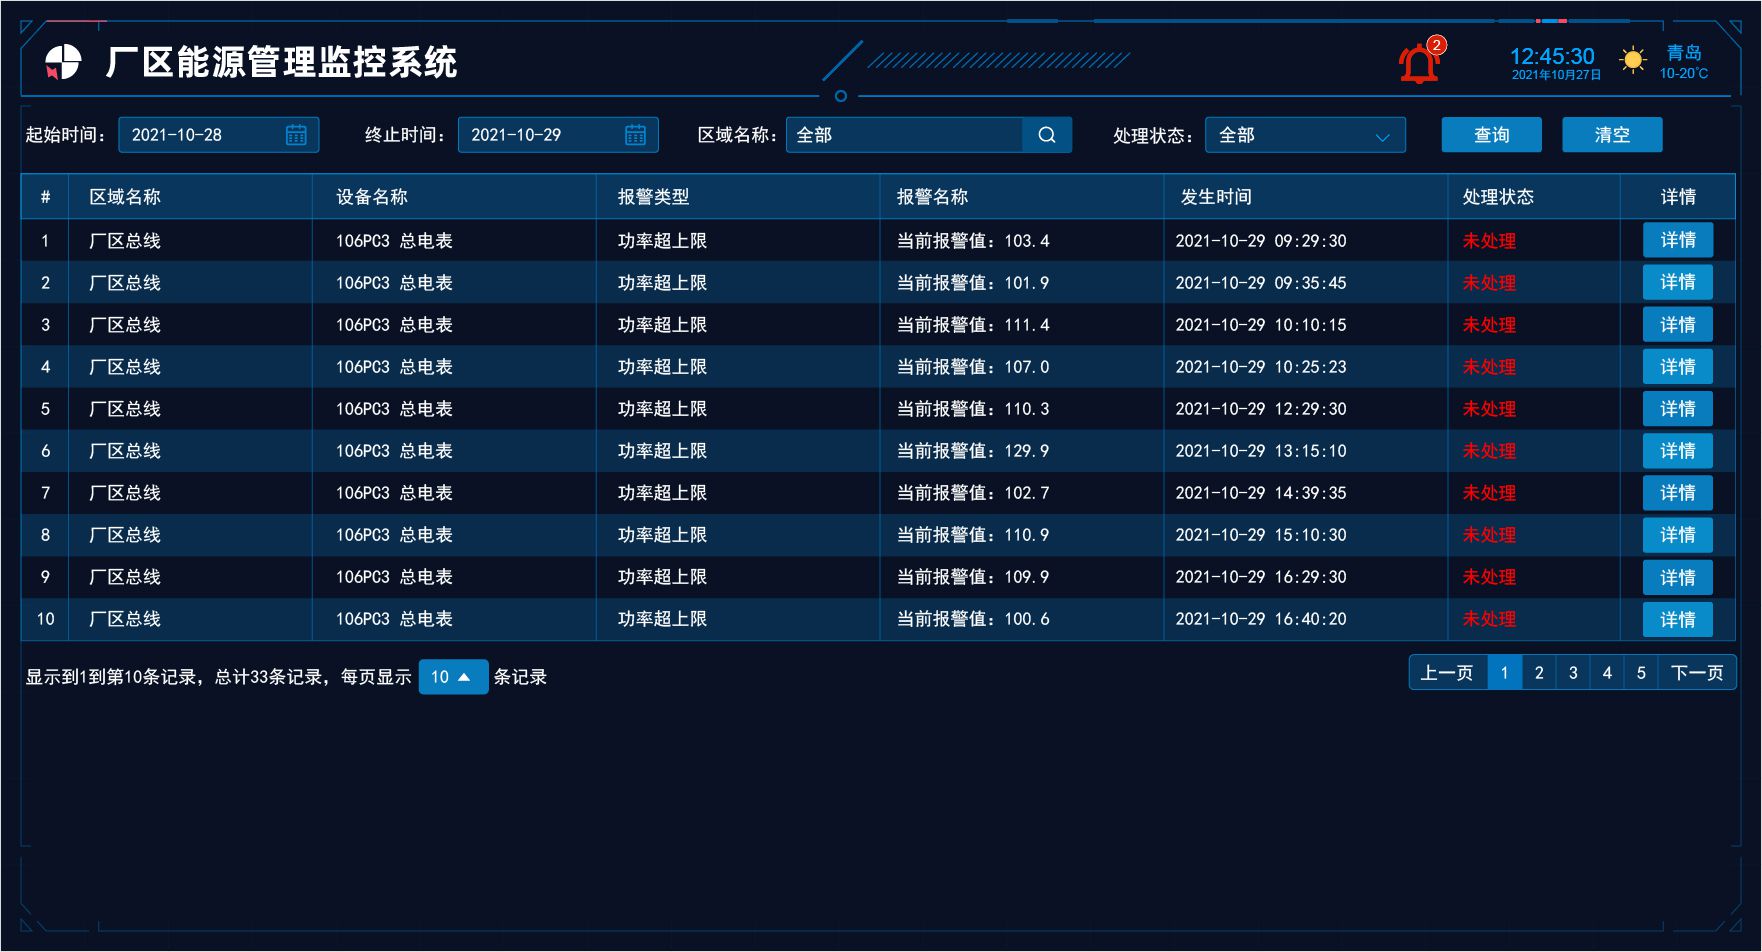Focus the 终止时间 date field
Image resolution: width=1762 pixels, height=952 pixels.
[x=558, y=135]
